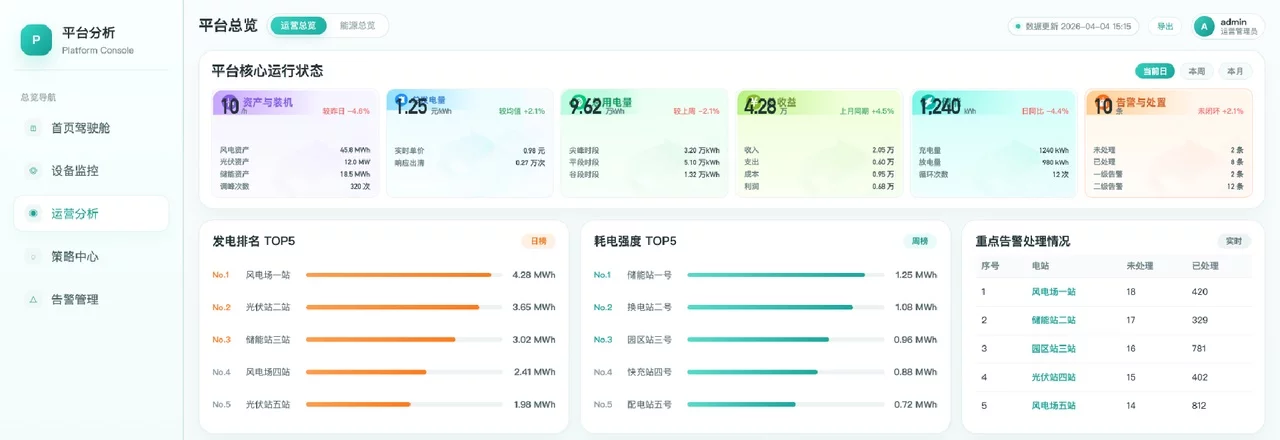
Task: Click the 运营分析 sidebar icon
Action: click(x=33, y=214)
